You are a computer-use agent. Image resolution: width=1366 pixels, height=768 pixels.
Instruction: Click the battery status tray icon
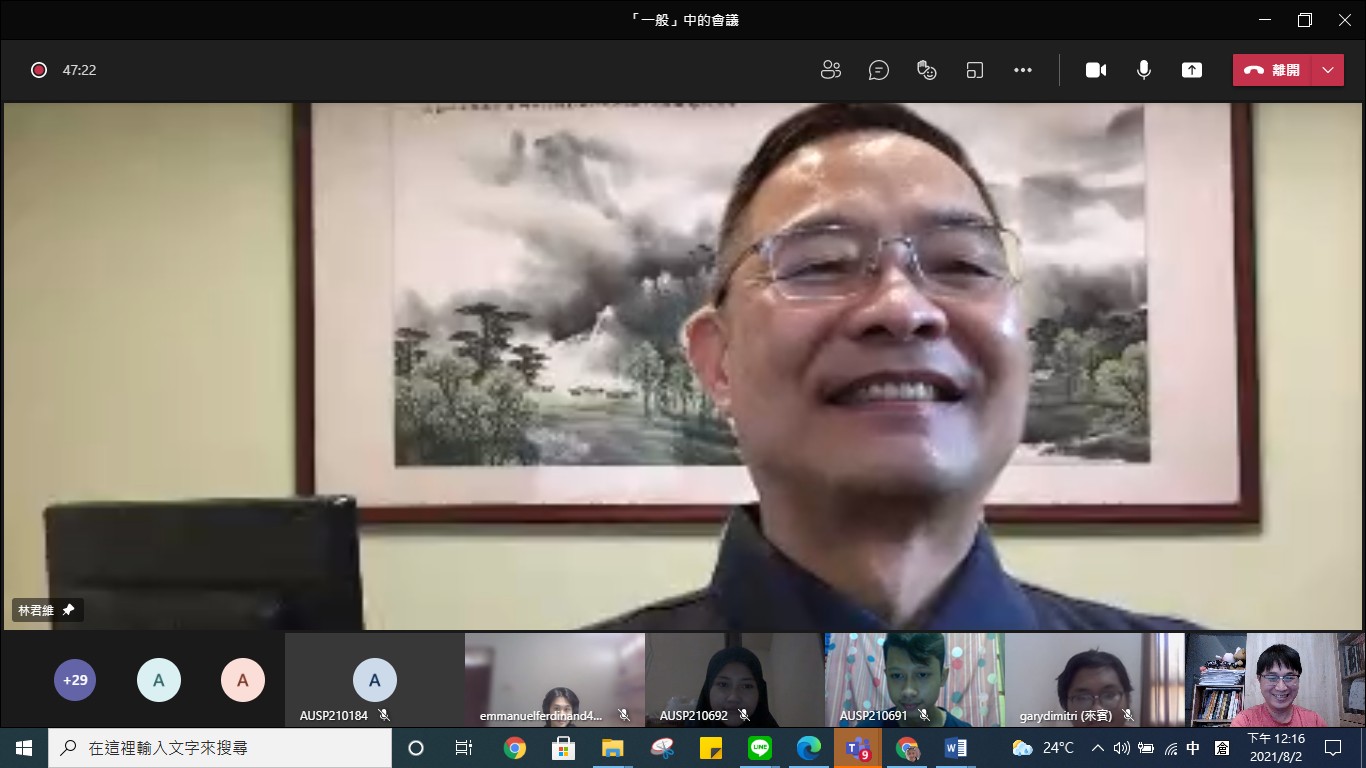point(1146,748)
